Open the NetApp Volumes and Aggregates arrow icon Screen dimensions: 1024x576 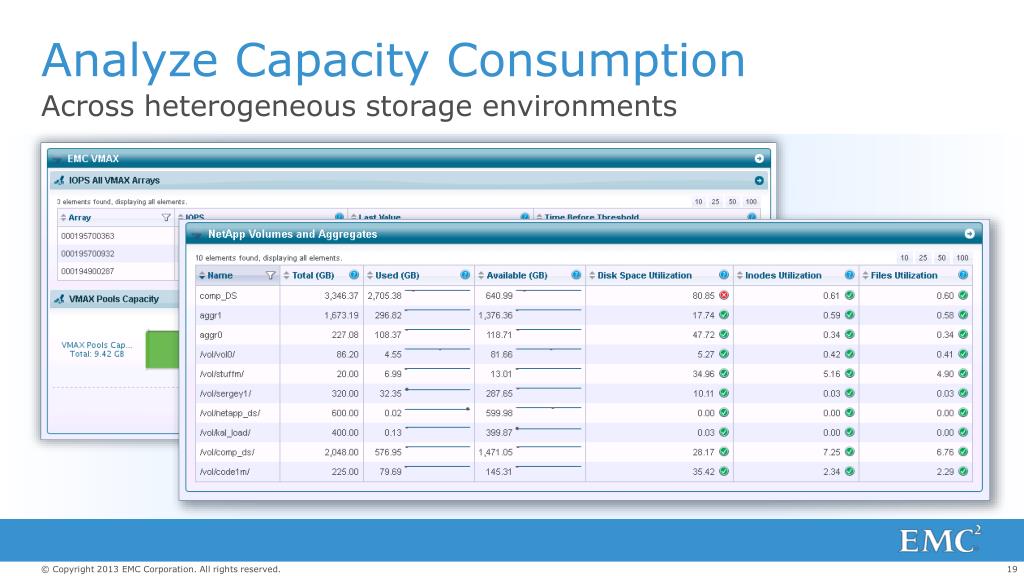[969, 234]
